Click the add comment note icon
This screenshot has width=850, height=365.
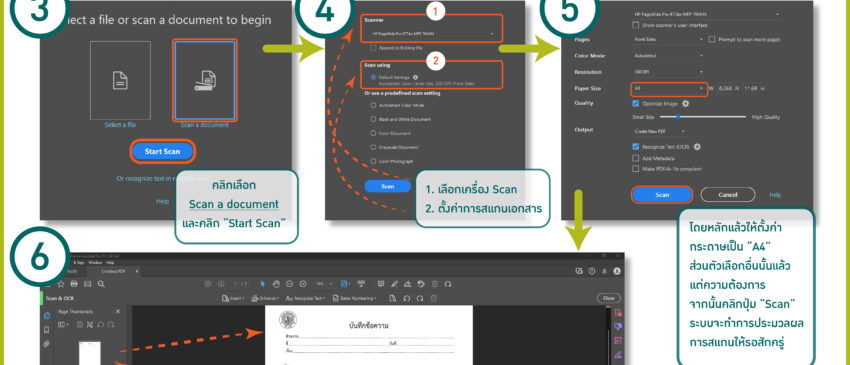[381, 284]
